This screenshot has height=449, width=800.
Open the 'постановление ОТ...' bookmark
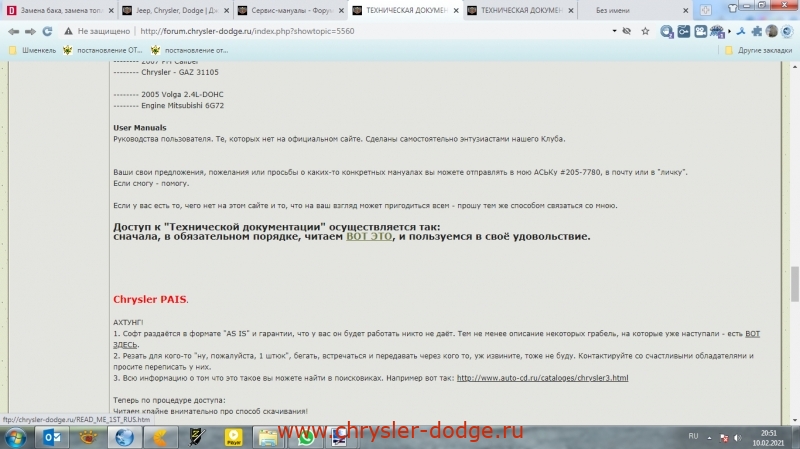coord(103,51)
